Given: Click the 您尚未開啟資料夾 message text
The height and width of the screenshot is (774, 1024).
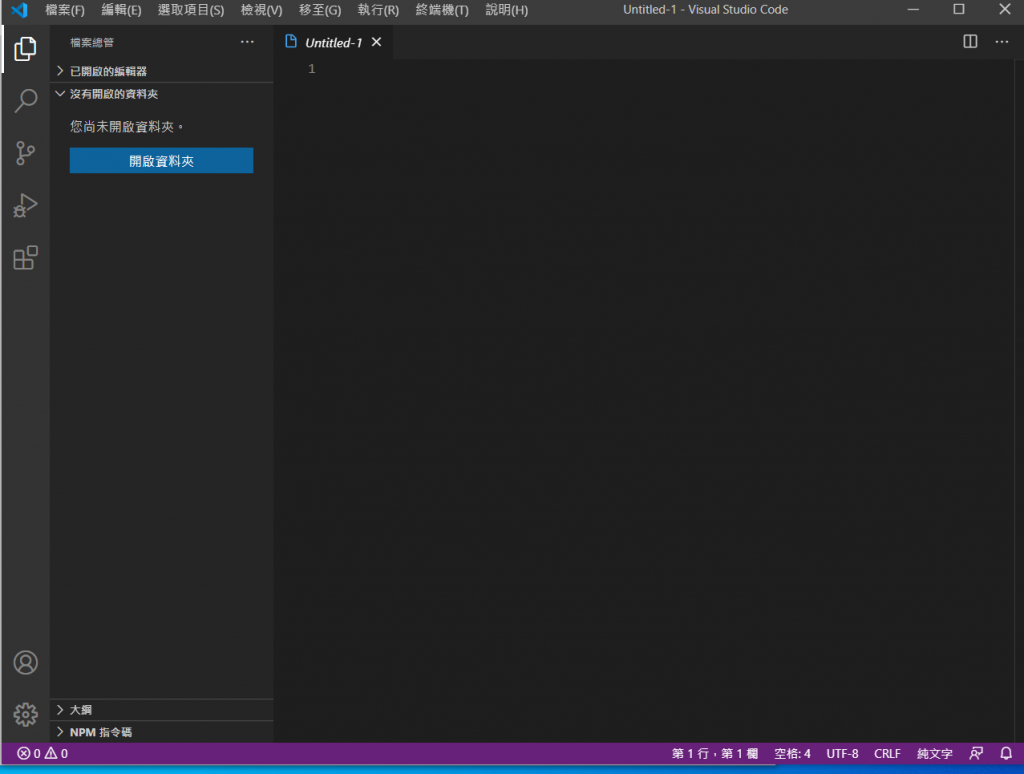Looking at the screenshot, I should click(x=126, y=127).
